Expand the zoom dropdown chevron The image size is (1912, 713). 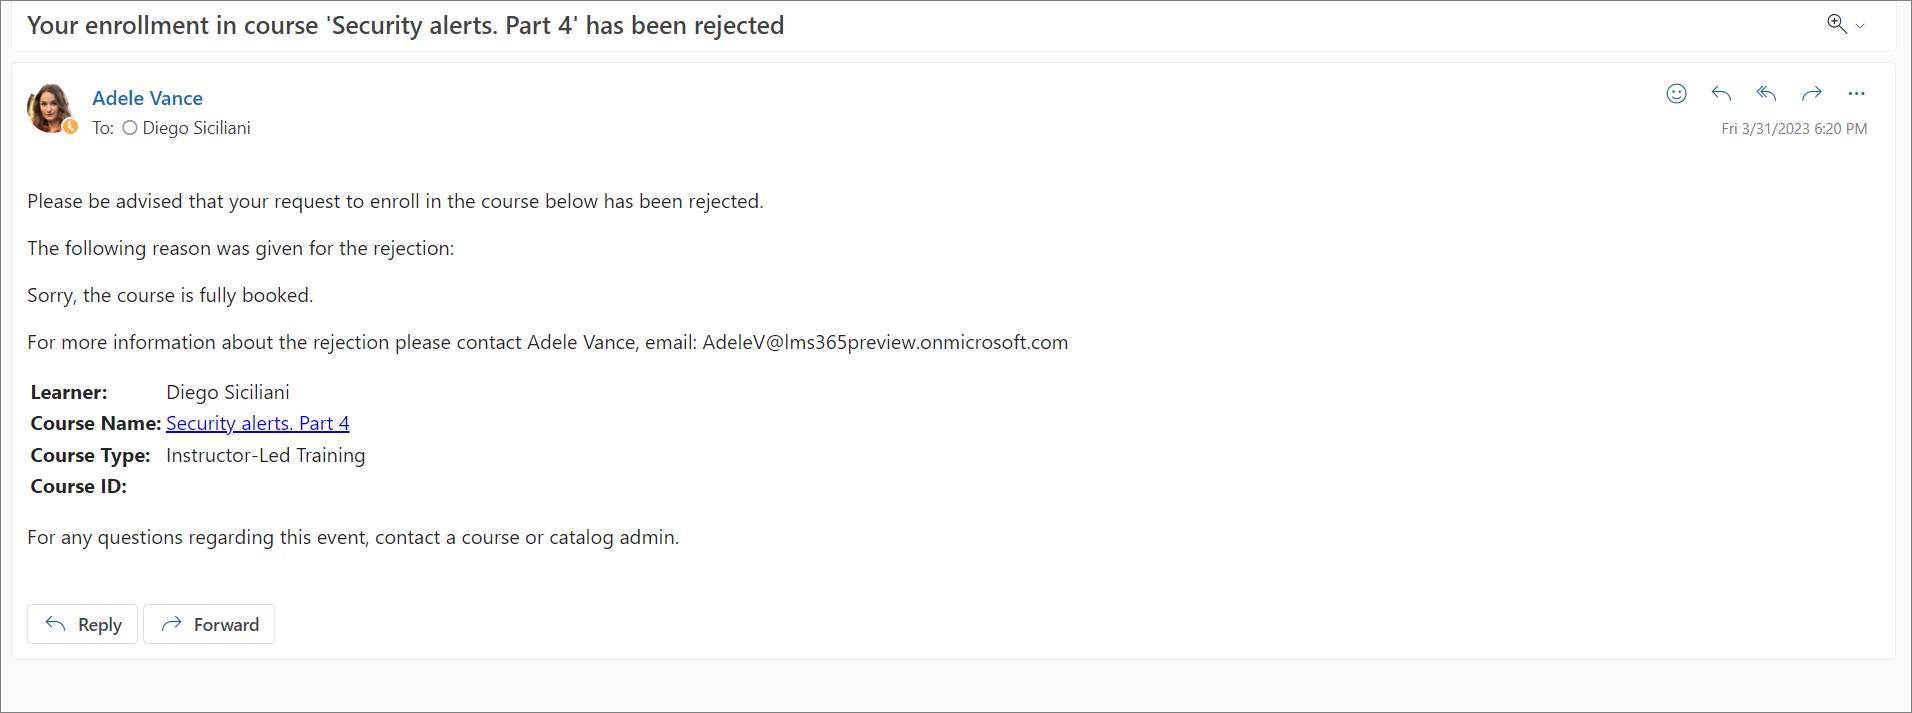1860,26
